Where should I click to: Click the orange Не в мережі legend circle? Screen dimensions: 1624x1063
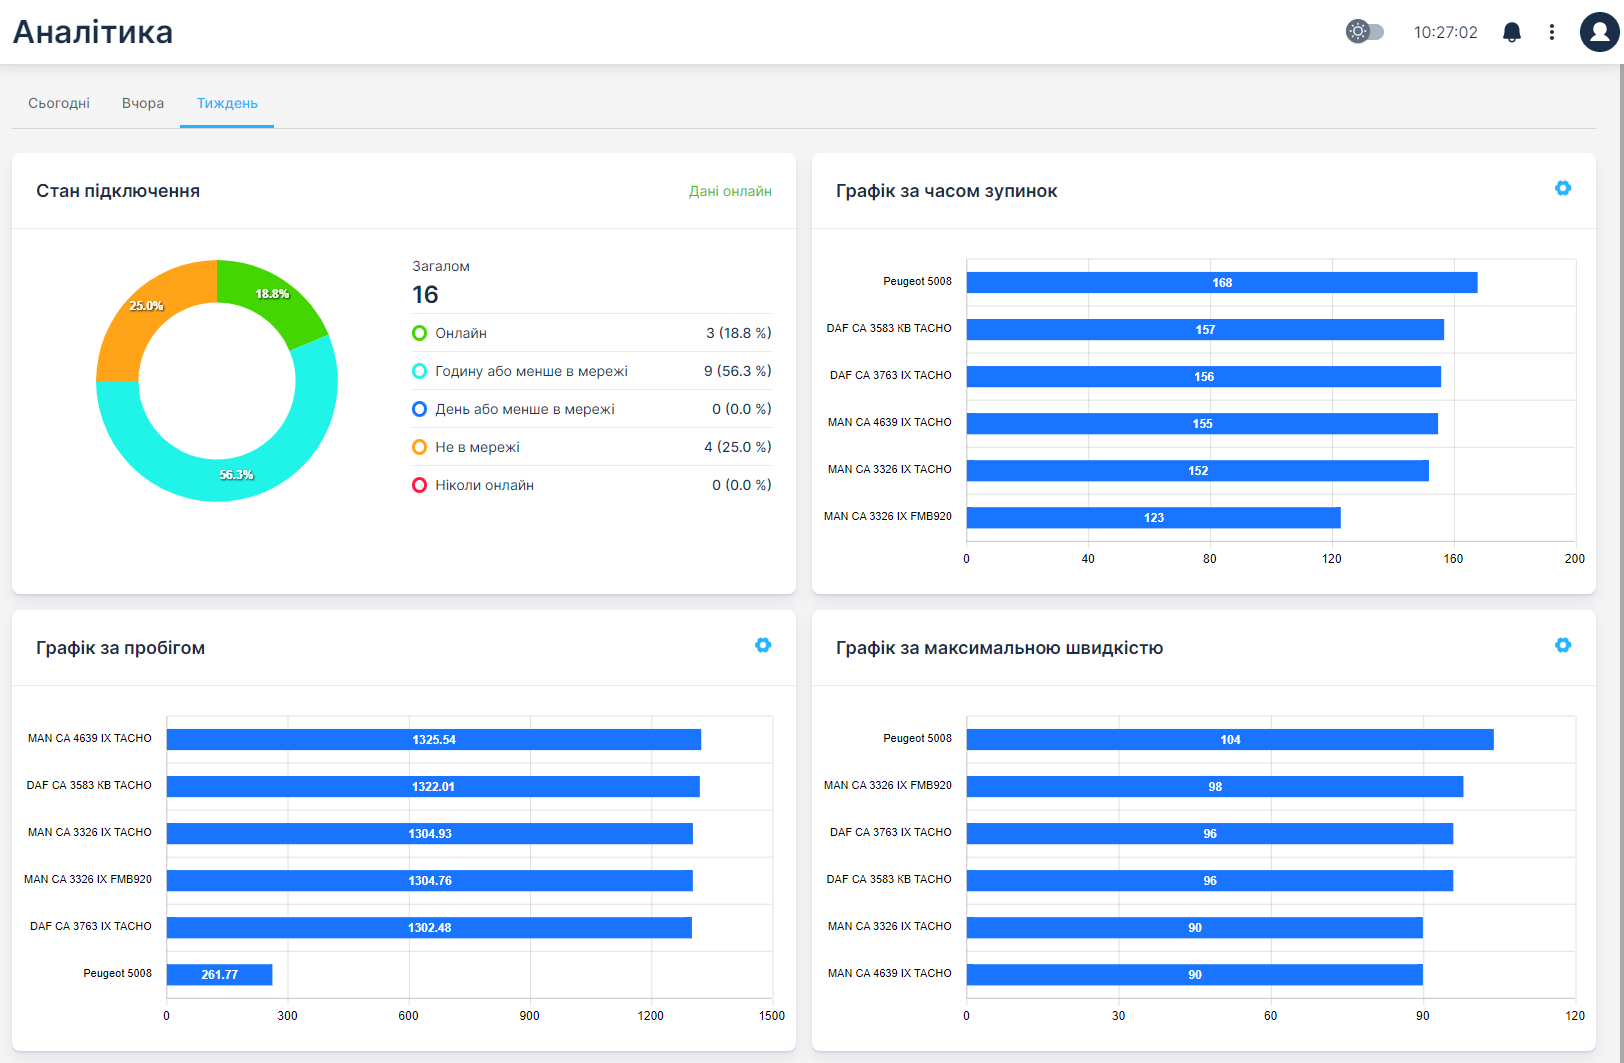point(420,447)
